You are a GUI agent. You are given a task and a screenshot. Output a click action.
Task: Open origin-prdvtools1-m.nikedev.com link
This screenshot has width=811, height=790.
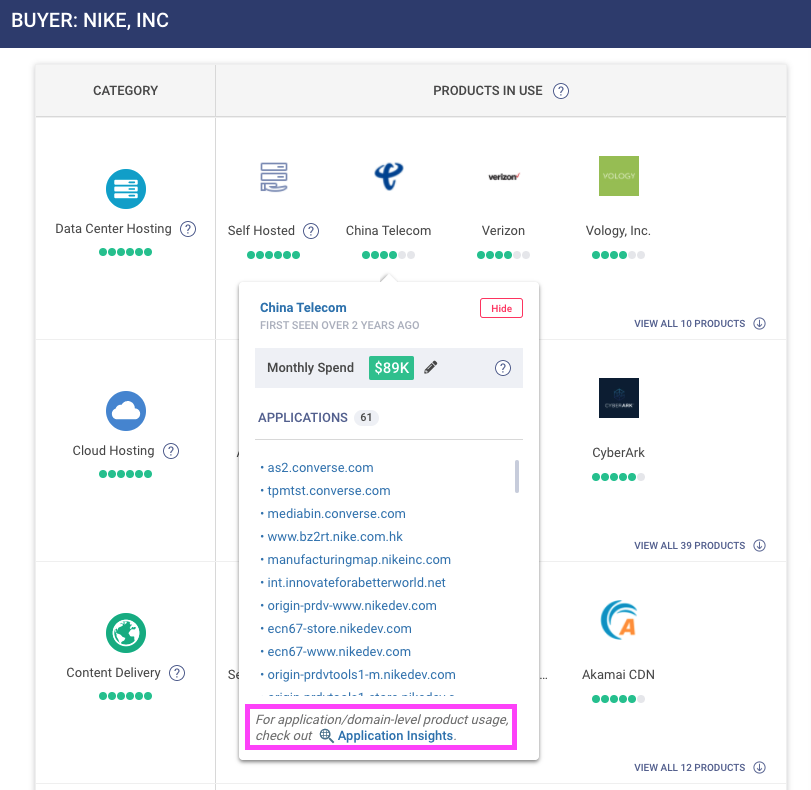click(361, 675)
